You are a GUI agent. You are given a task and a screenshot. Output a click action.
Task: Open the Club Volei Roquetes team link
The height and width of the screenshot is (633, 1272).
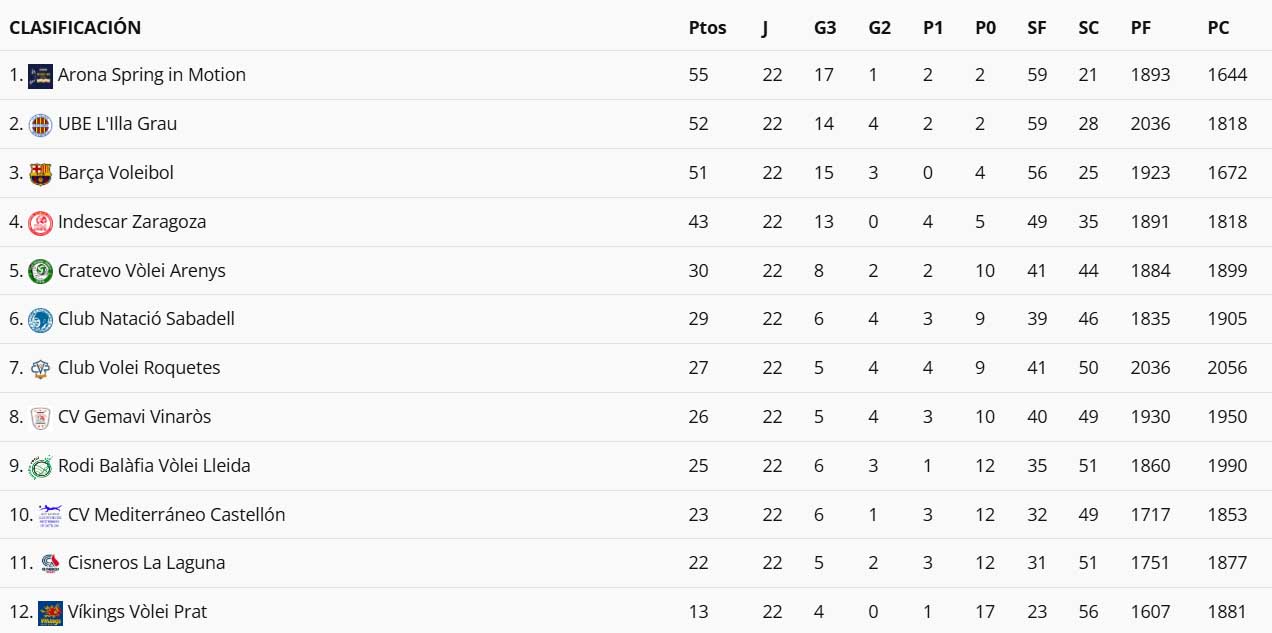coord(139,368)
